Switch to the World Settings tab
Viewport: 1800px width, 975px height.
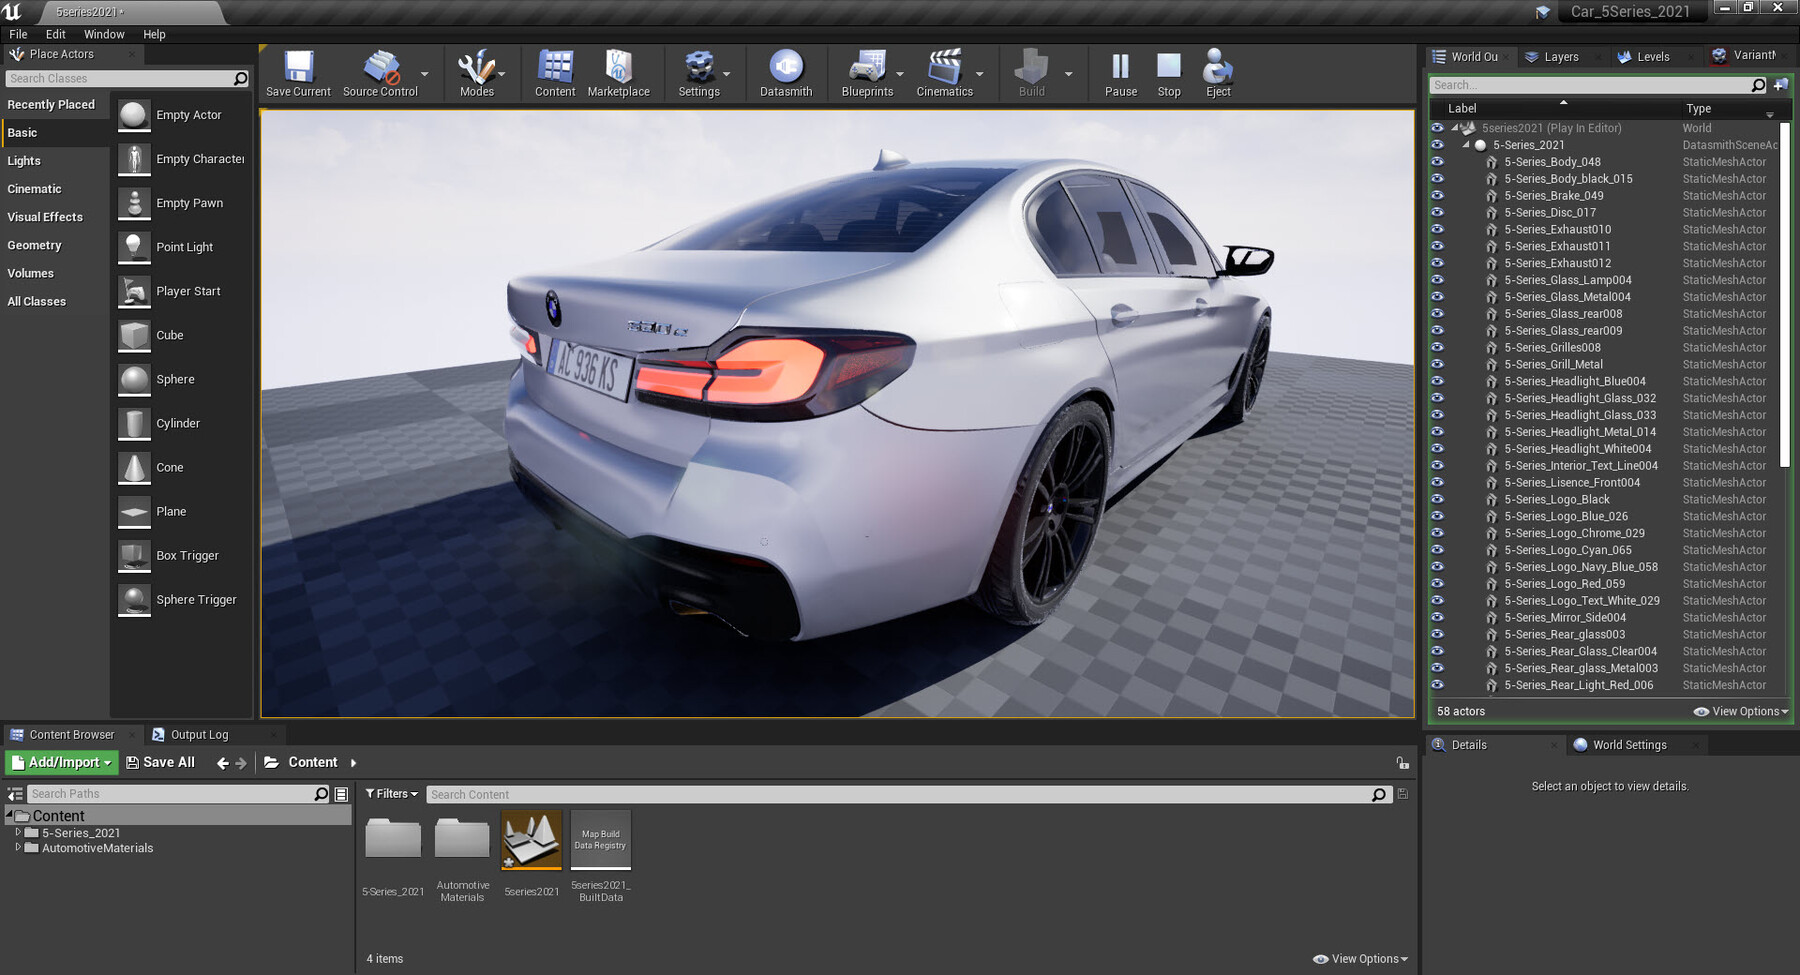coord(1629,745)
